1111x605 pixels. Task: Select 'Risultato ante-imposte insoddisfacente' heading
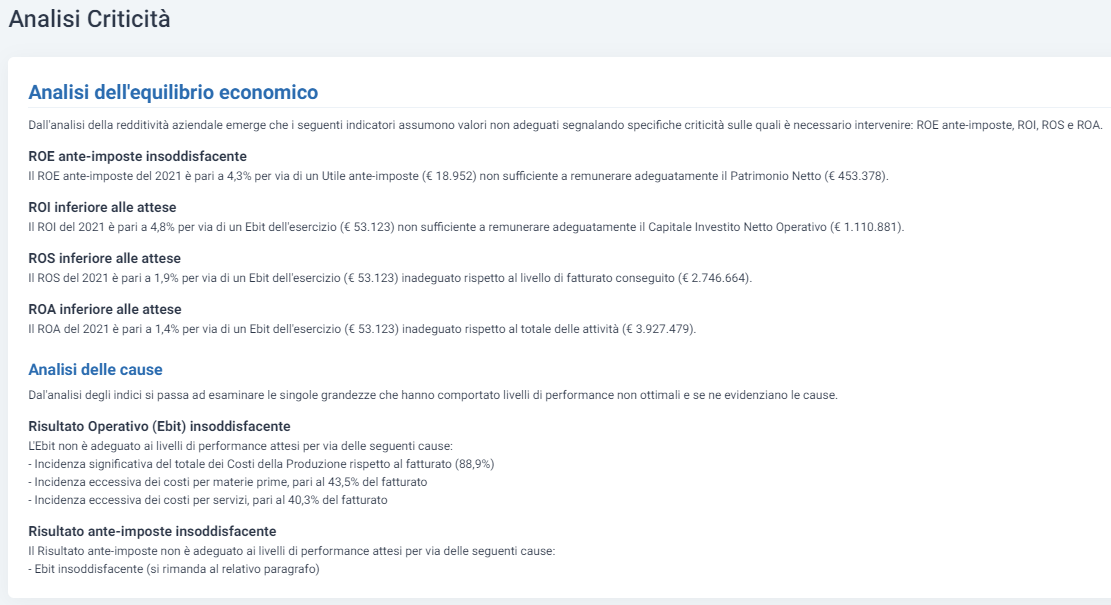(152, 531)
